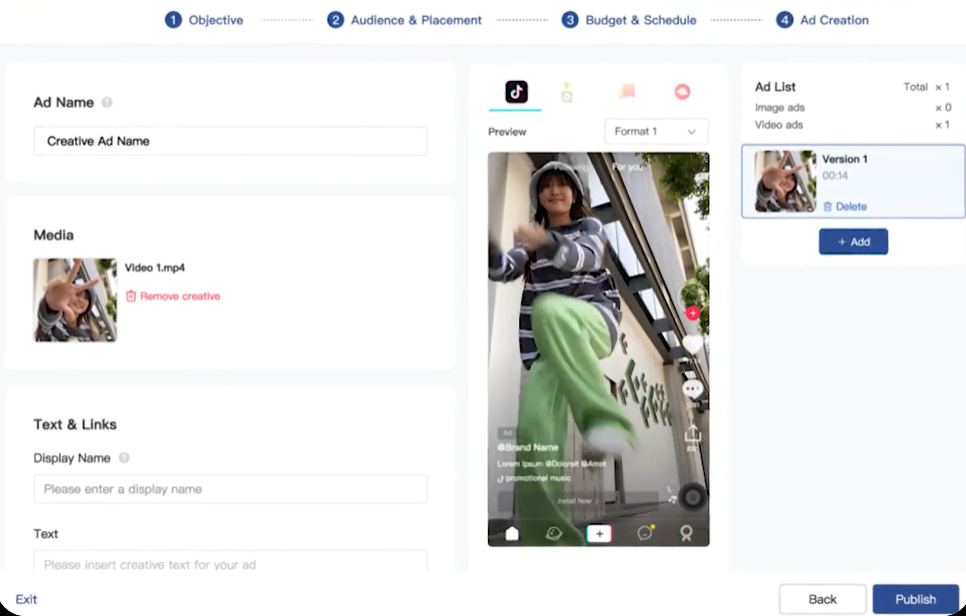Click the Publish button

[915, 599]
